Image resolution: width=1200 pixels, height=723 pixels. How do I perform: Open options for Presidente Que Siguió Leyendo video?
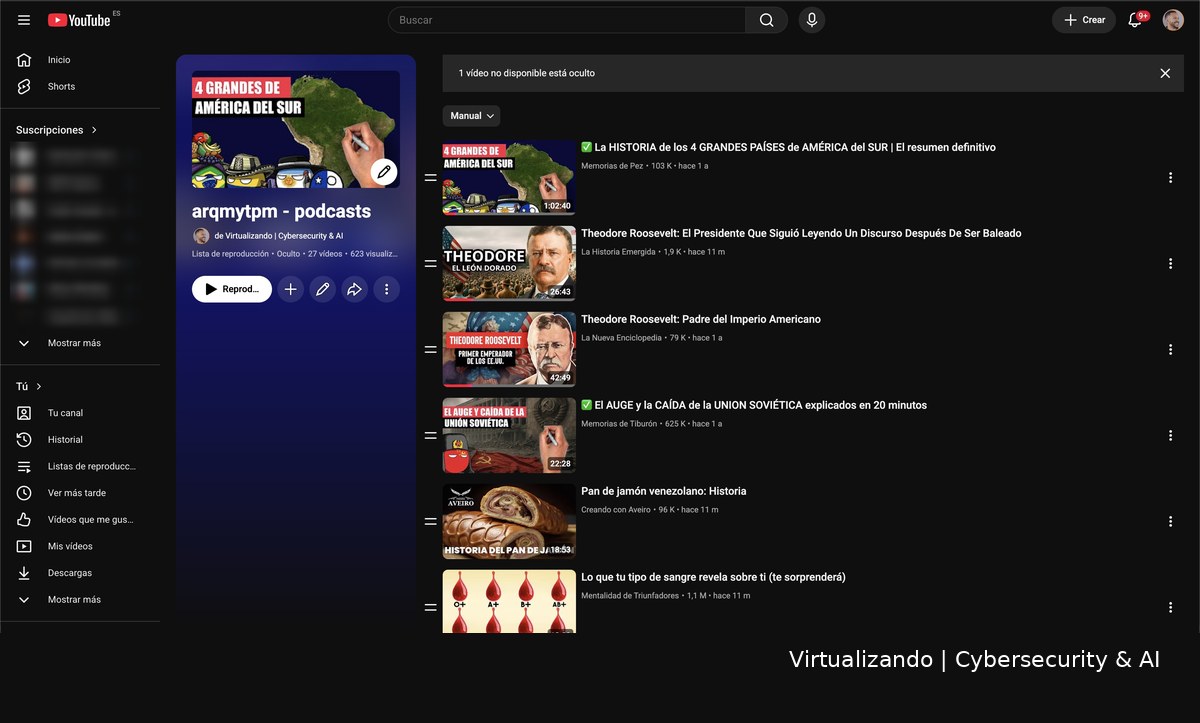click(x=1170, y=264)
